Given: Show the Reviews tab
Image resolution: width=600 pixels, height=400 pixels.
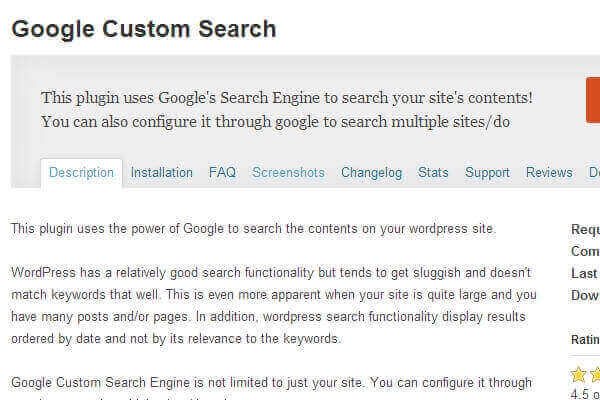Looking at the screenshot, I should pos(549,172).
